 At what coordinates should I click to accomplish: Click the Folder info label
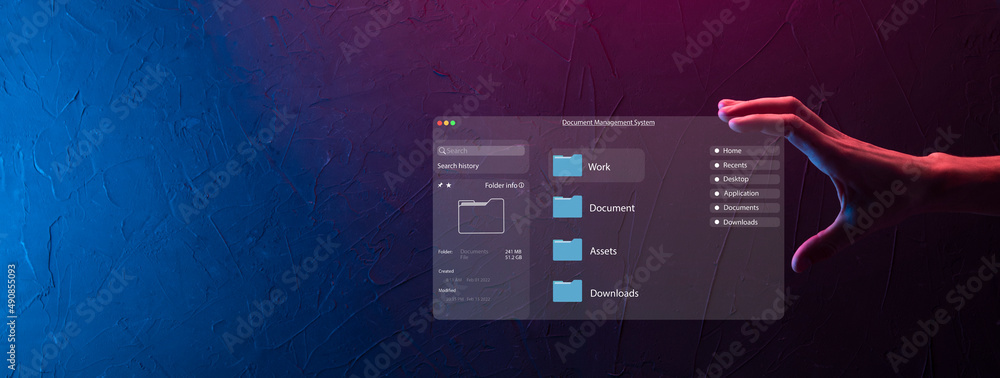501,185
